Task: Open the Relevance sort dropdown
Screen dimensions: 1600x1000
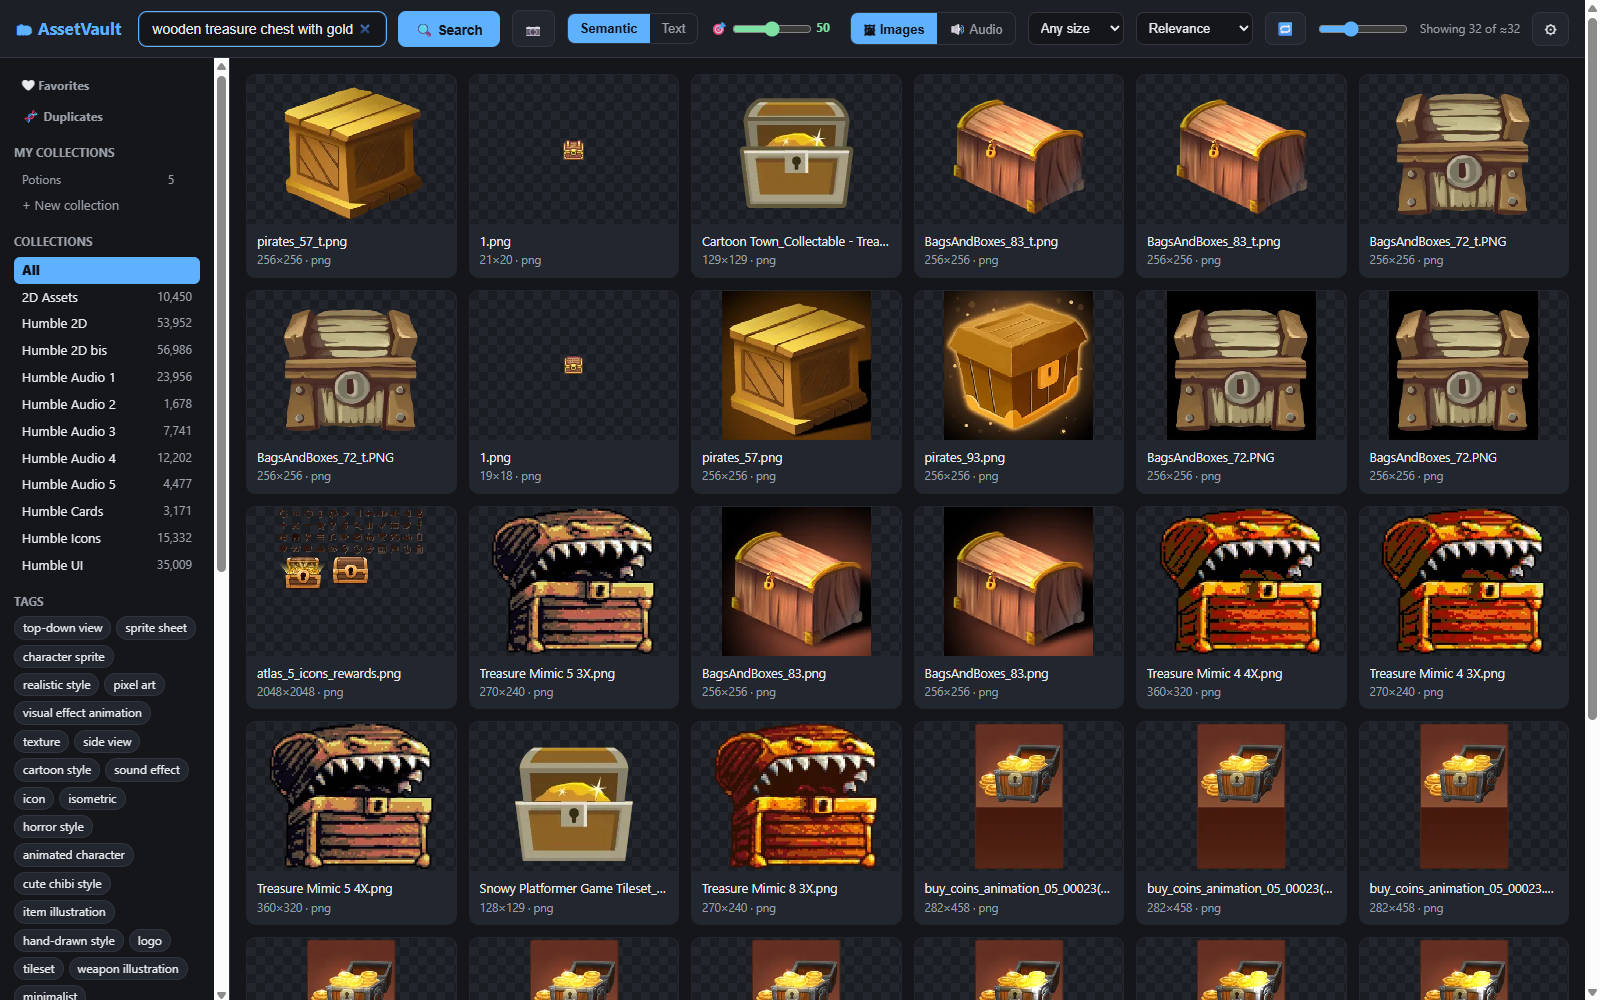Action: click(1195, 29)
